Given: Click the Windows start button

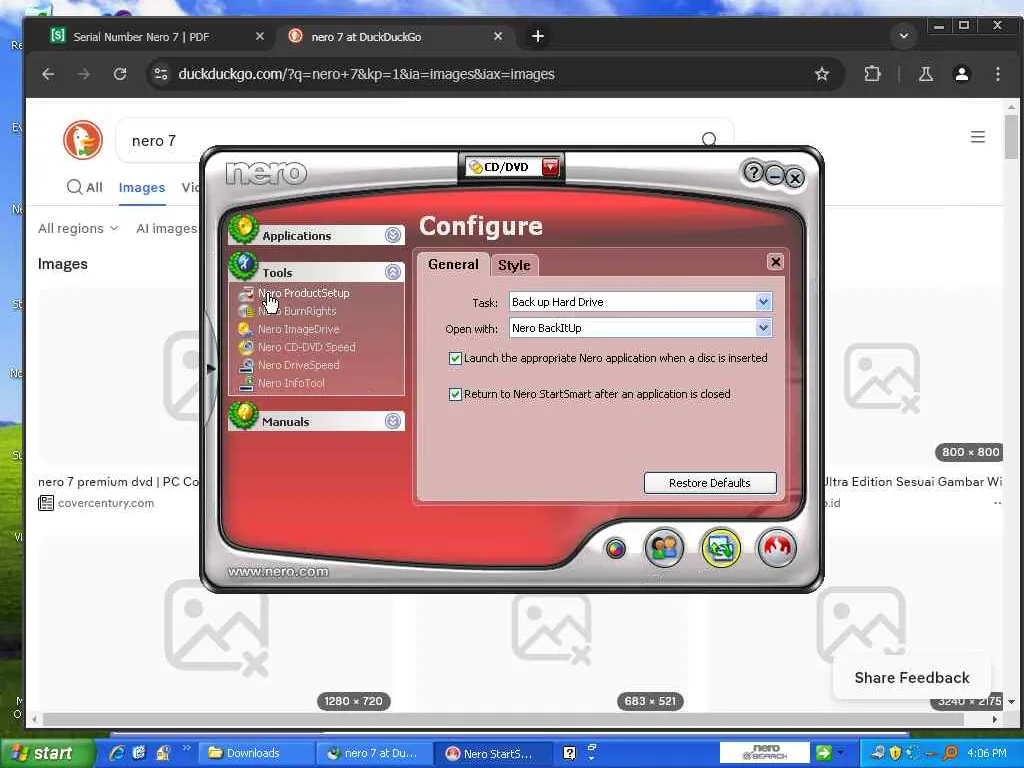Looking at the screenshot, I should (x=46, y=754).
